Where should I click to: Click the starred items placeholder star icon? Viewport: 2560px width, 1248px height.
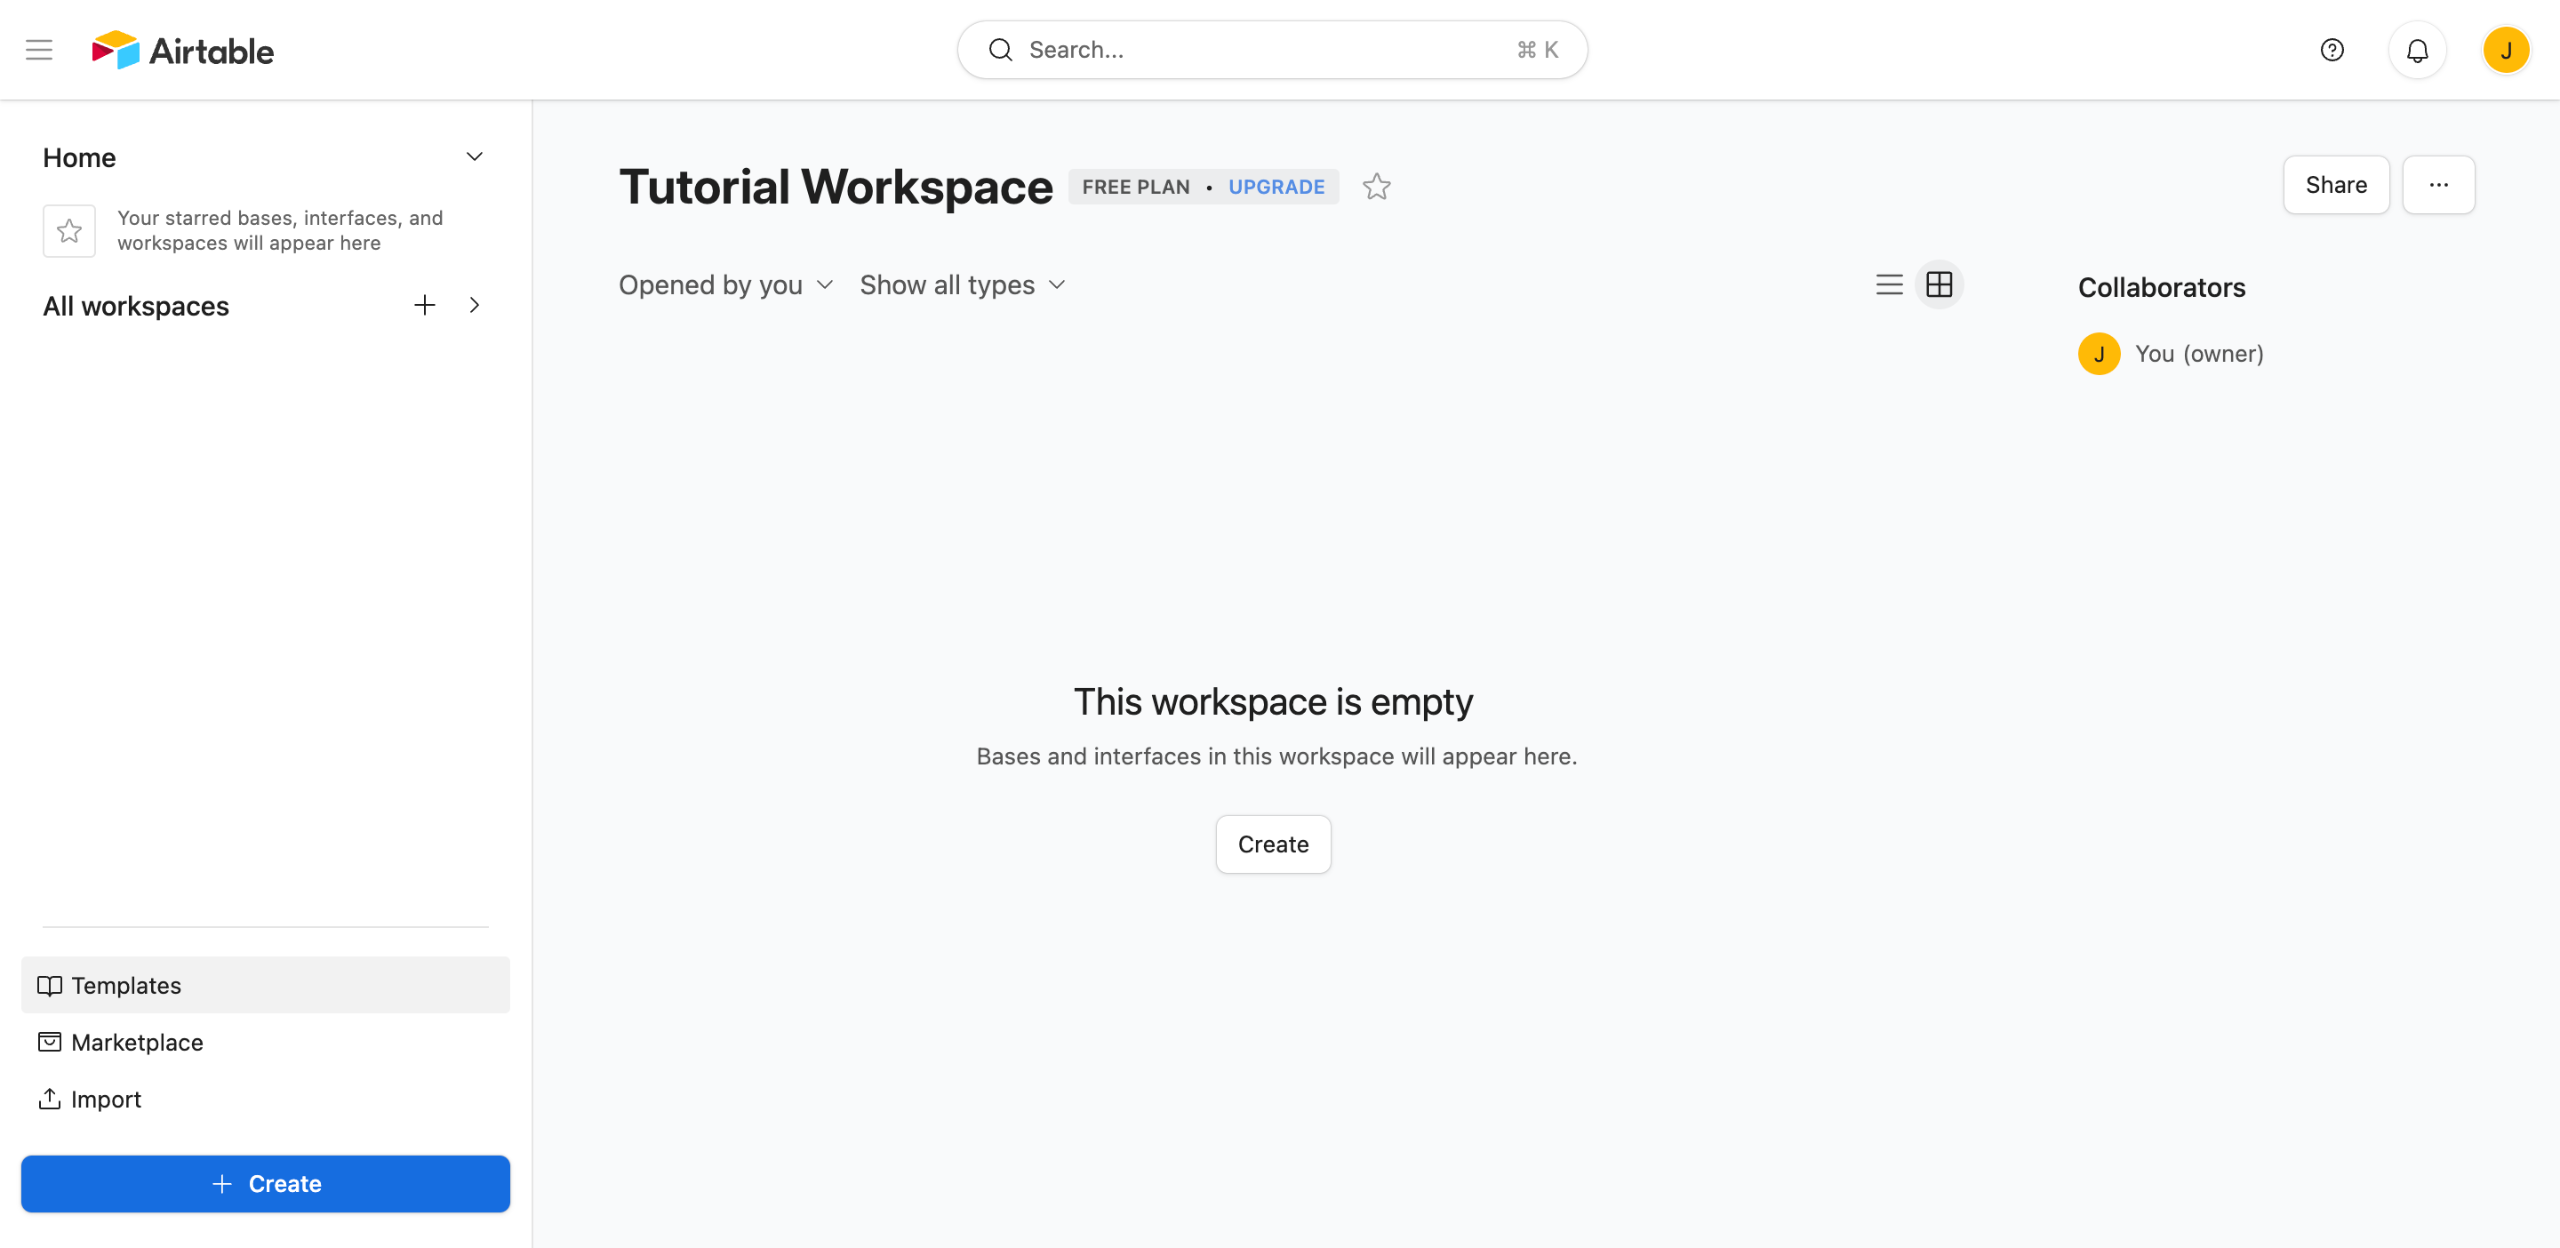(69, 231)
